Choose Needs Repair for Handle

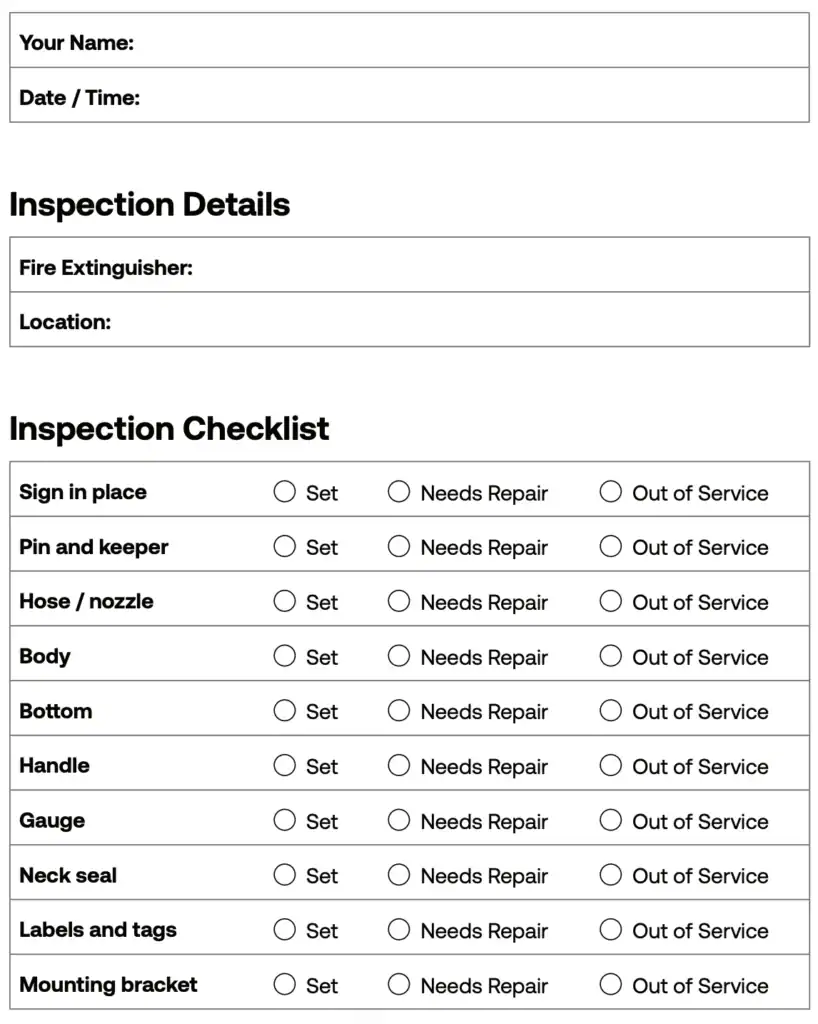tap(399, 765)
